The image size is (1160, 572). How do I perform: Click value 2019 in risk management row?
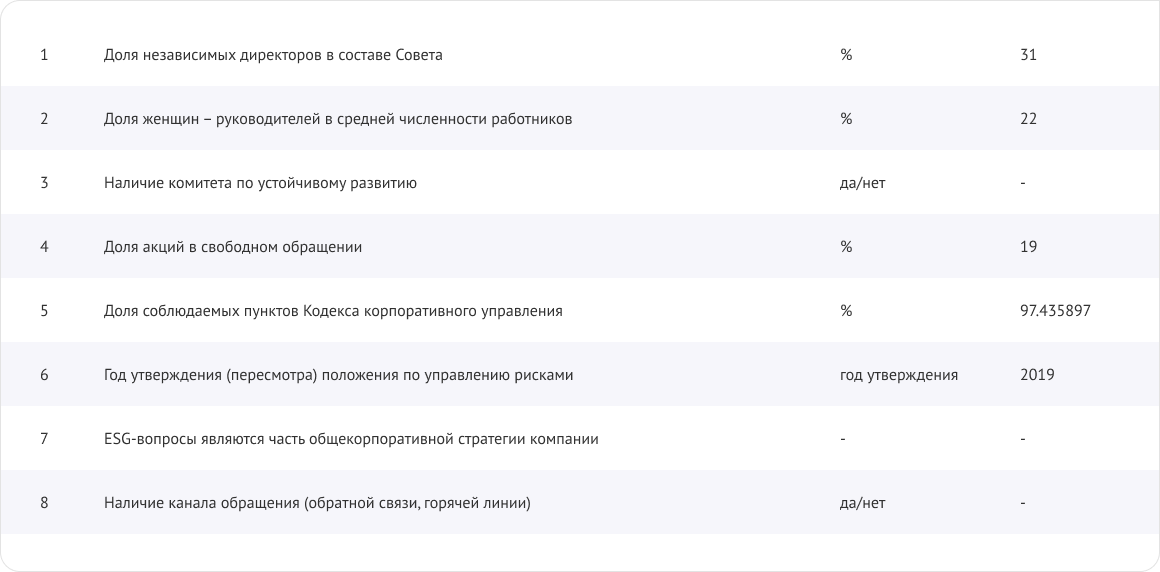[x=1037, y=375]
